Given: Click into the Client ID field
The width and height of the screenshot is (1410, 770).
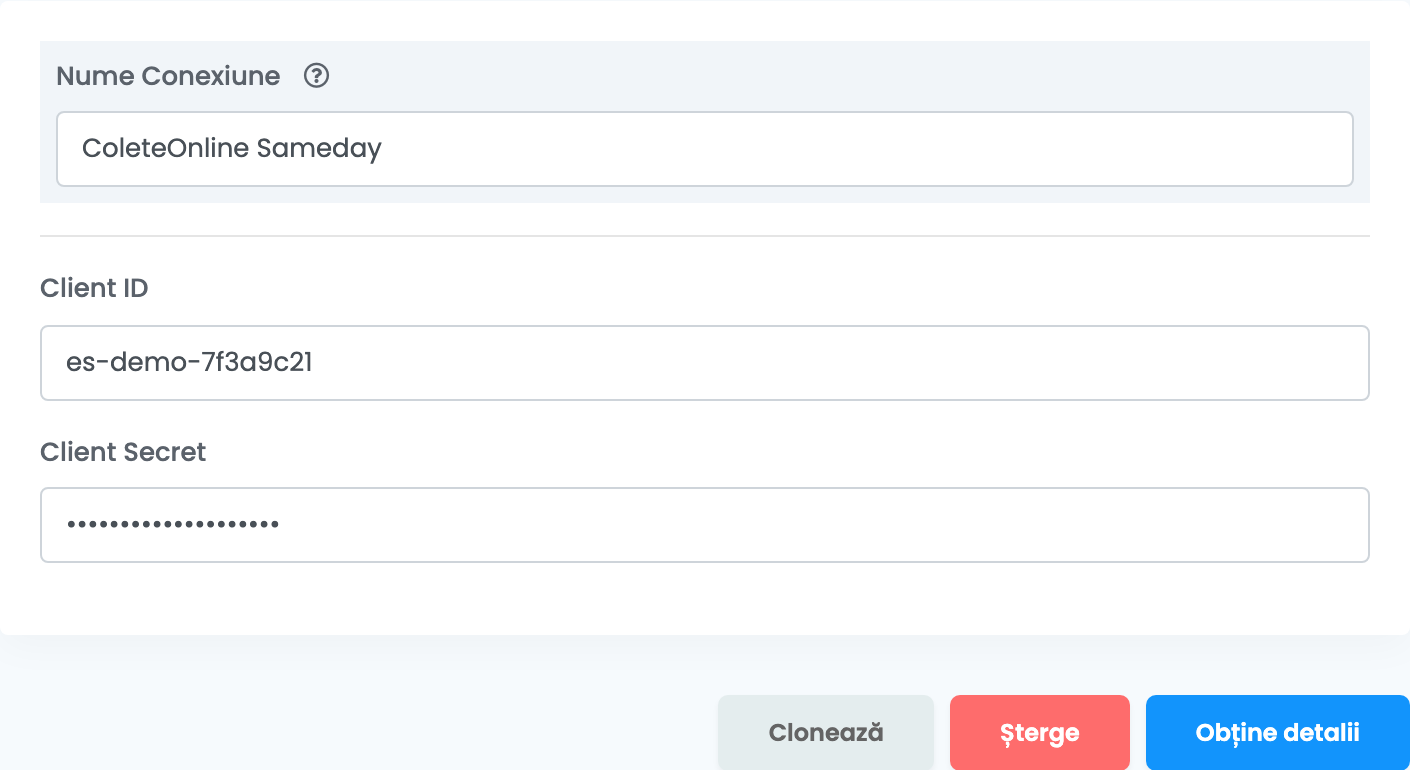Looking at the screenshot, I should tap(705, 363).
